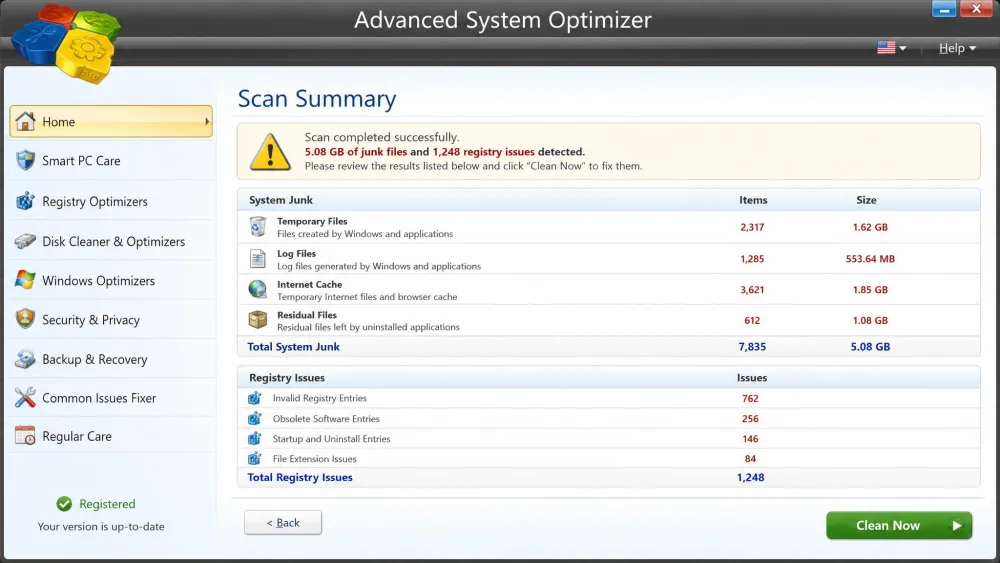Screen dimensions: 1000x563
Task: Click the Invalid Registry Entries icon
Action: point(254,398)
